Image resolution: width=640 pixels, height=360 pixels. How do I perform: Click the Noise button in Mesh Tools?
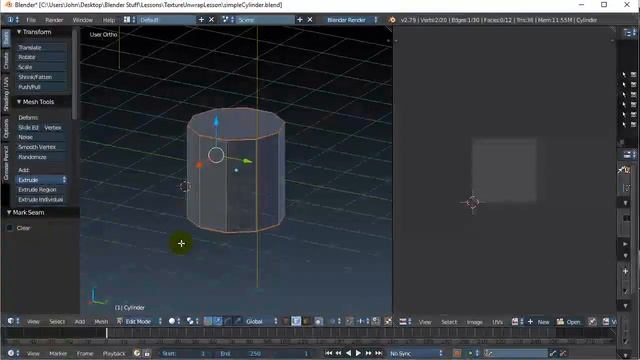tap(41, 137)
